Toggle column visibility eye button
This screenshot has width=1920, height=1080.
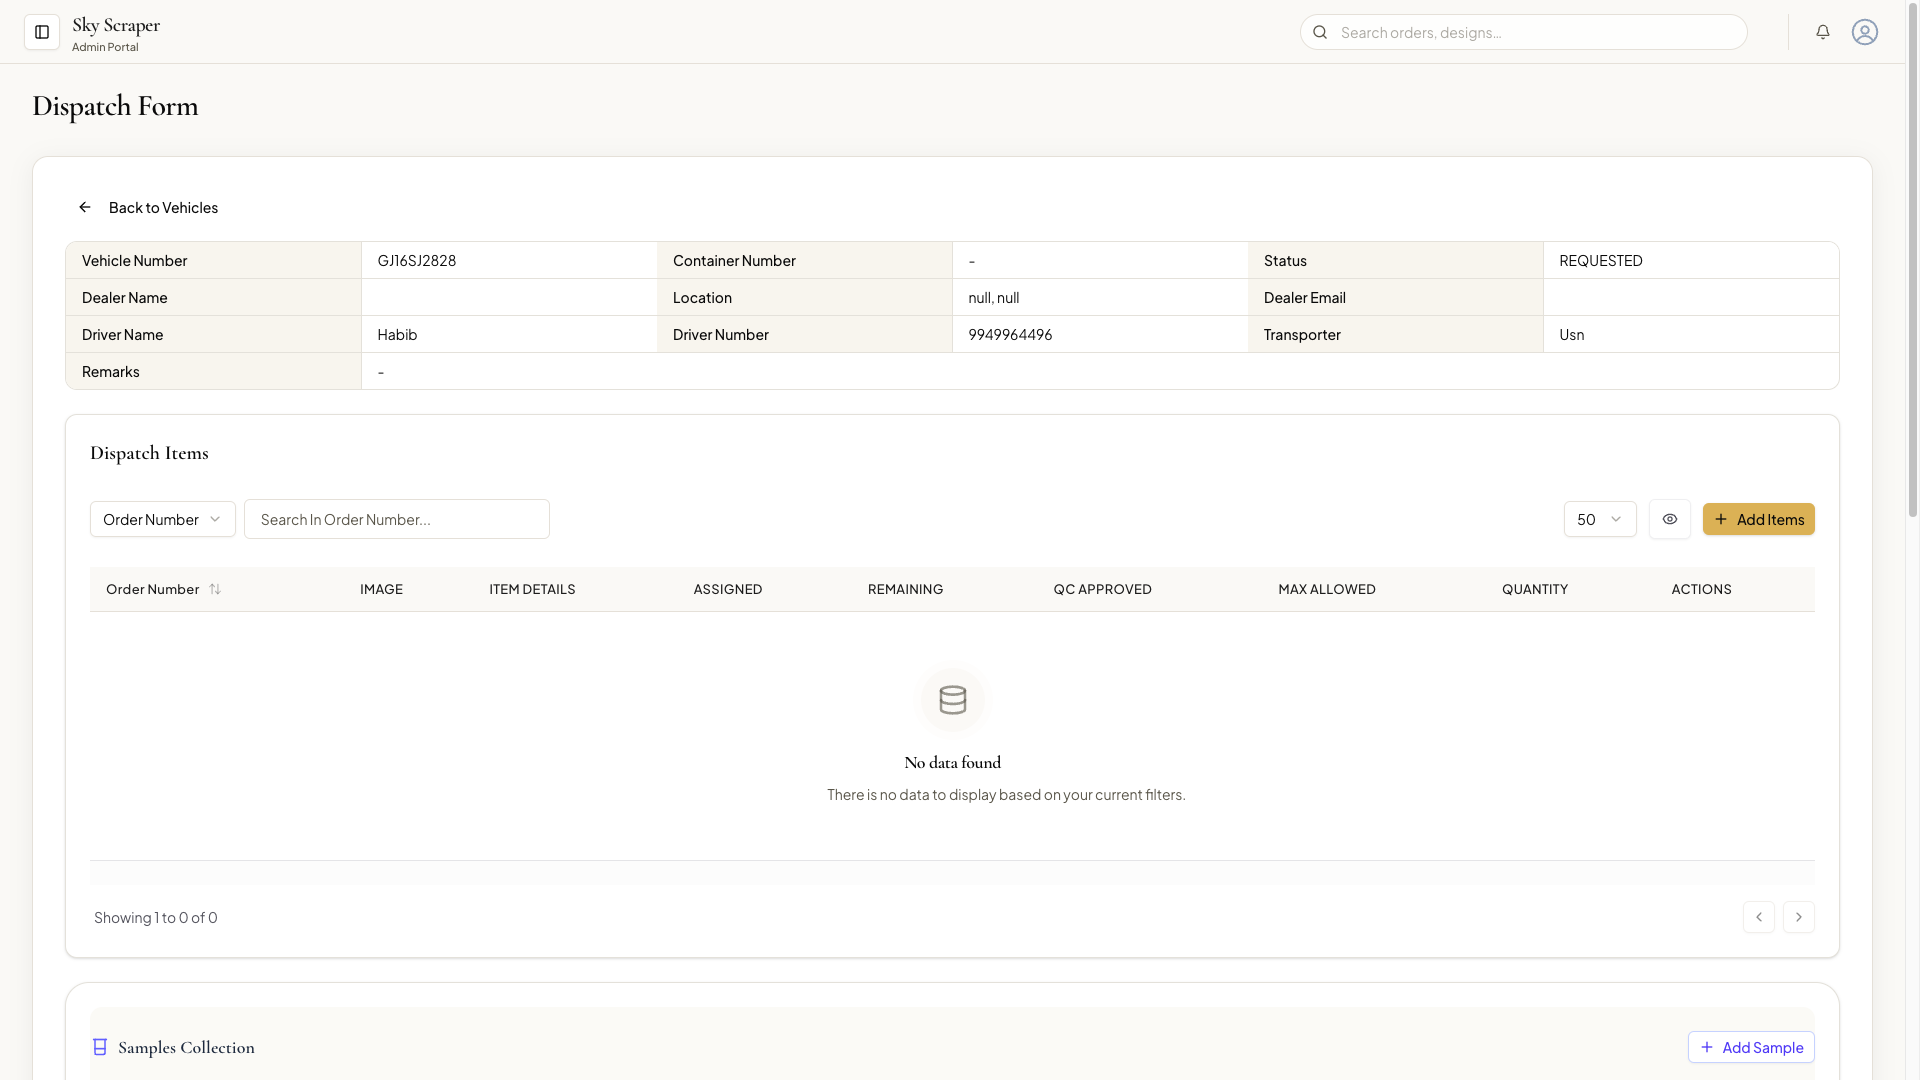1670,519
